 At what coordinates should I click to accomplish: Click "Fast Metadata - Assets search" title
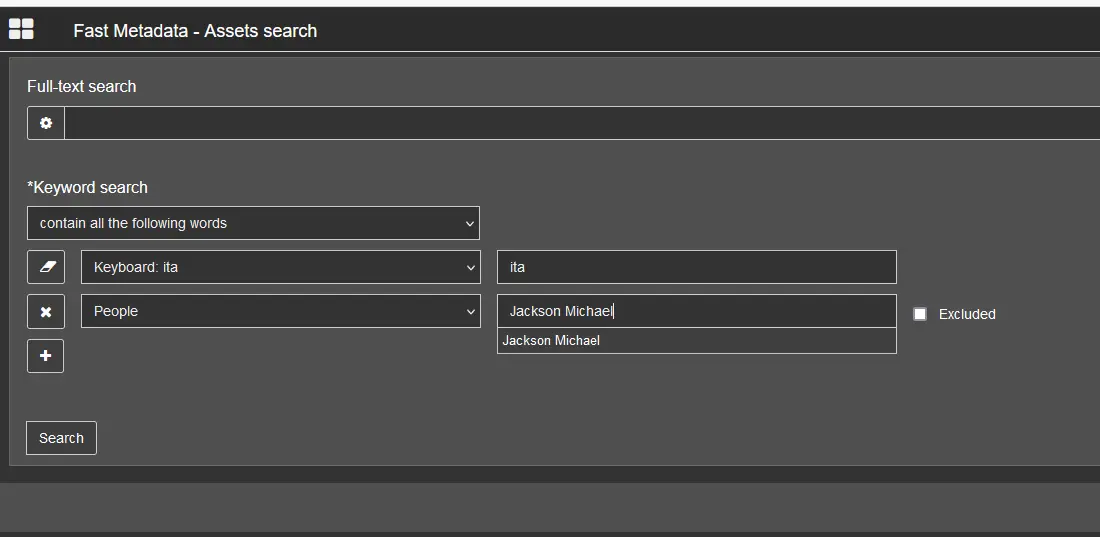pyautogui.click(x=195, y=31)
